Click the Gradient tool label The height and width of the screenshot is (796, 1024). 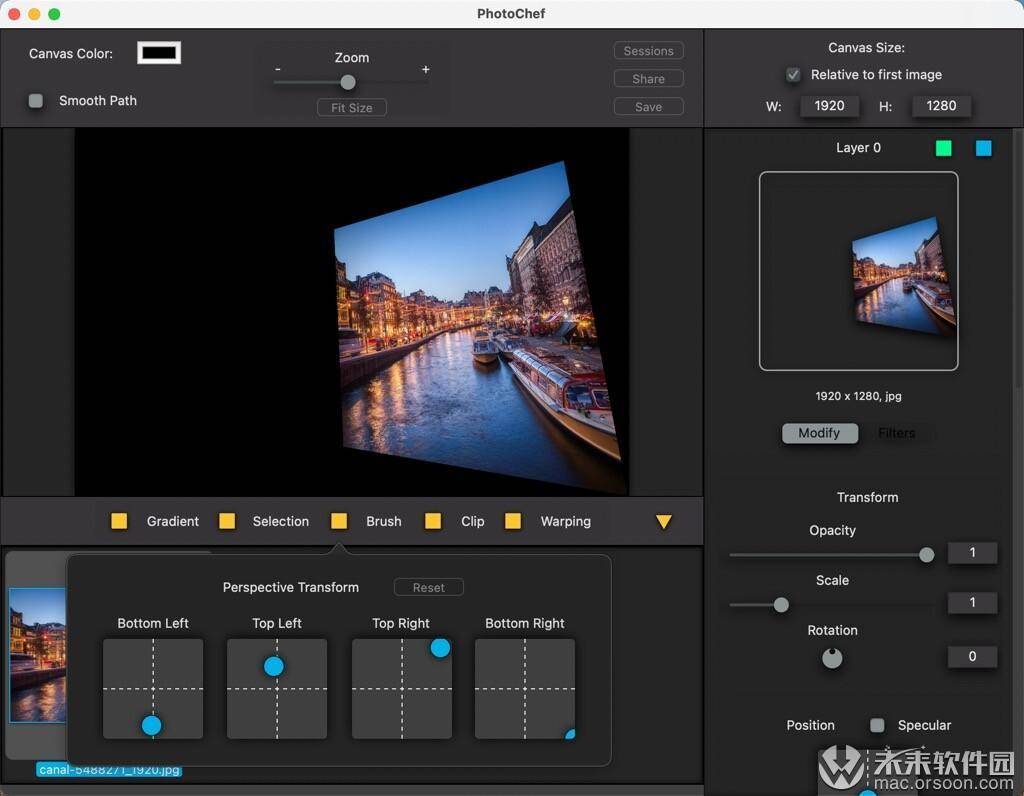coord(172,521)
